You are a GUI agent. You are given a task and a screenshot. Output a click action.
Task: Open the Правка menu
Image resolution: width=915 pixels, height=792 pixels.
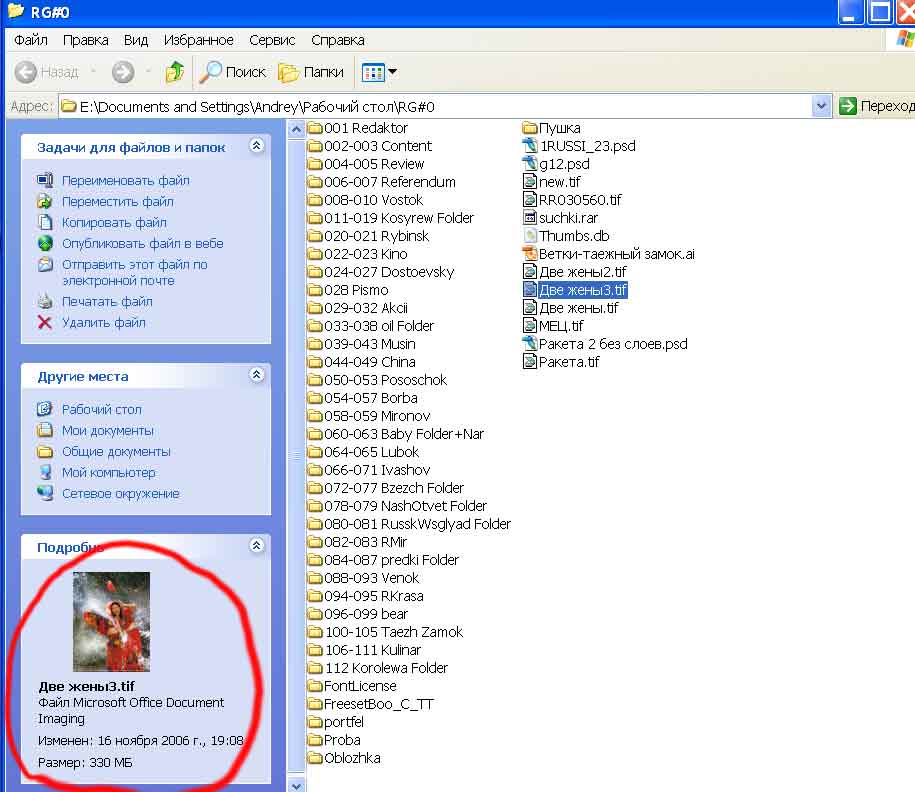tap(86, 40)
